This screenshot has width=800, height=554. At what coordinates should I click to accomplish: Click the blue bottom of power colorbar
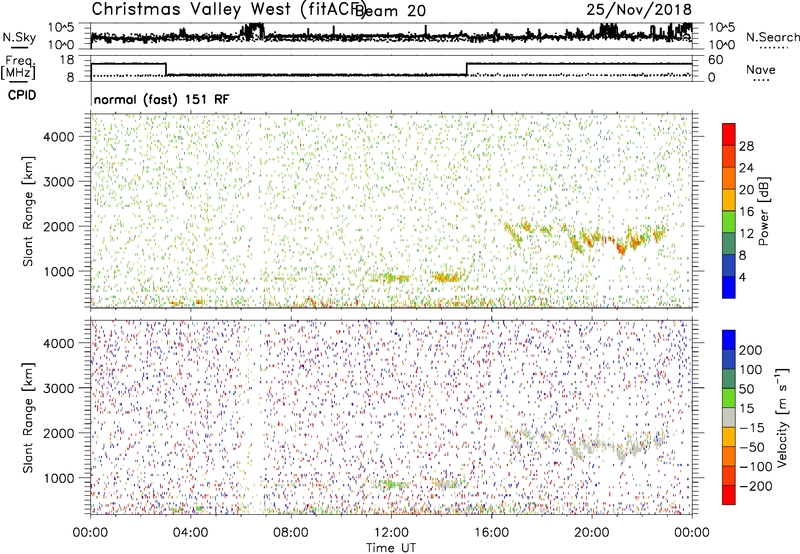tap(729, 287)
